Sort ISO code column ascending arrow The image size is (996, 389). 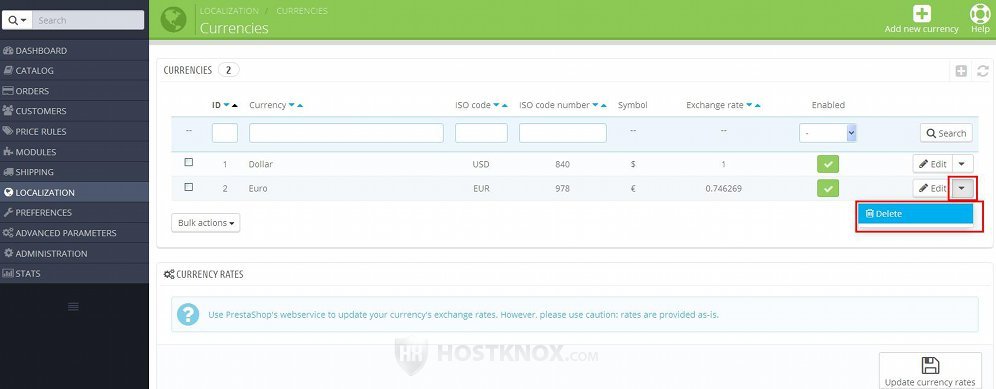tap(504, 106)
